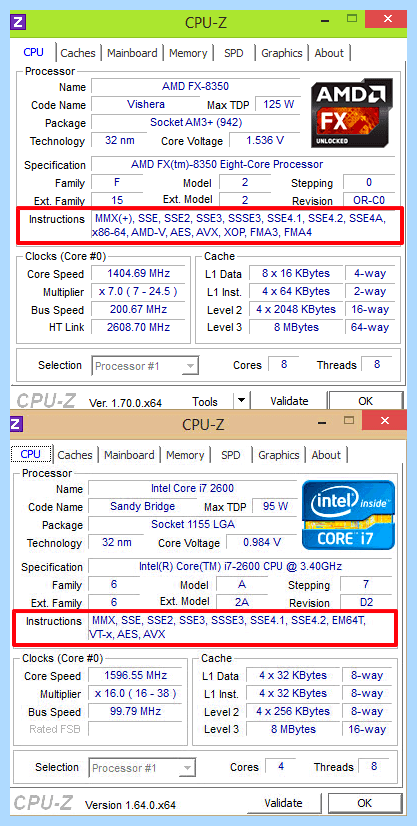
Task: Click the 64-way Level 3 associativity value
Action: [369, 327]
